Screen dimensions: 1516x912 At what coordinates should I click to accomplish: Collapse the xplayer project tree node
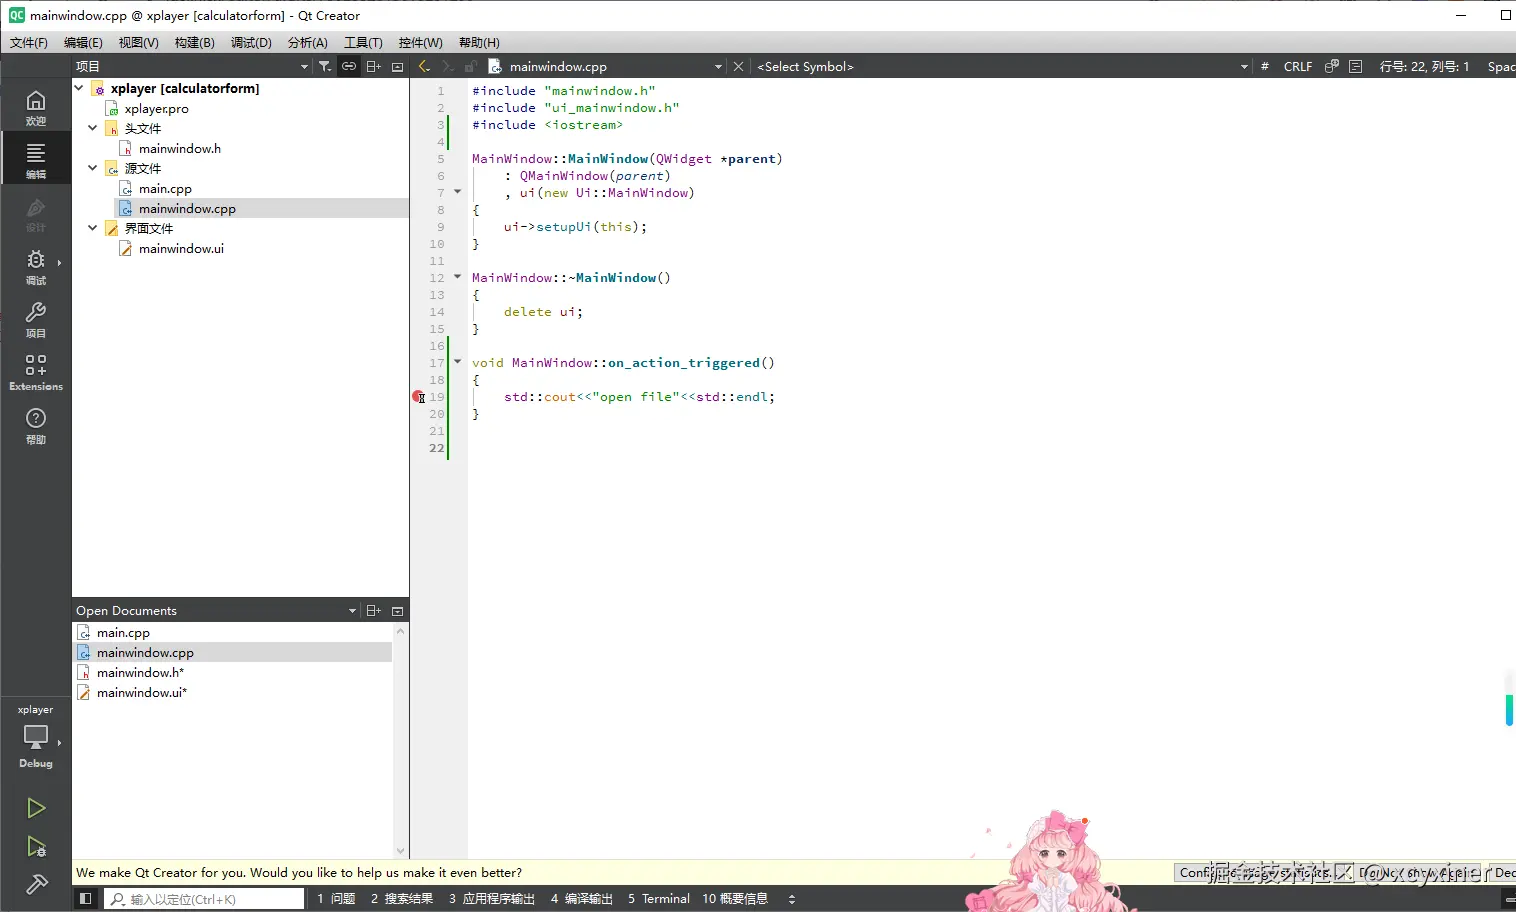(x=79, y=88)
